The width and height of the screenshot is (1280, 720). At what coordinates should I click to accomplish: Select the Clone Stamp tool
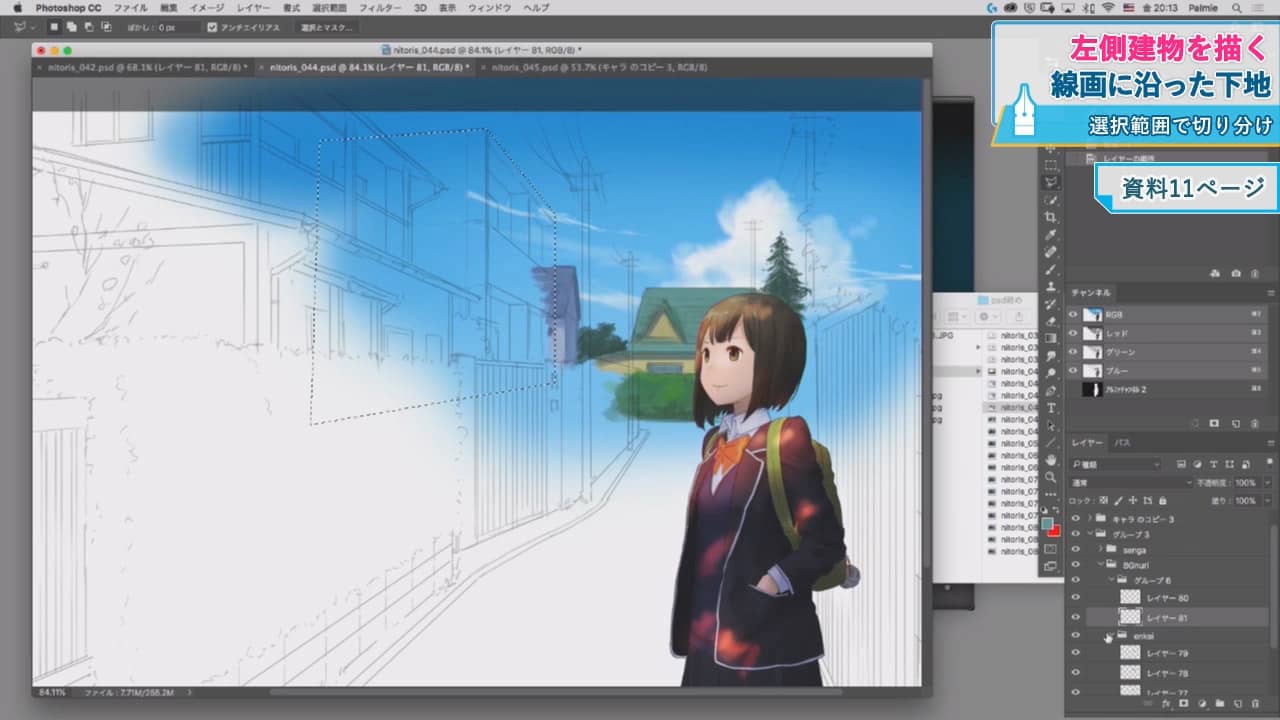[1051, 287]
